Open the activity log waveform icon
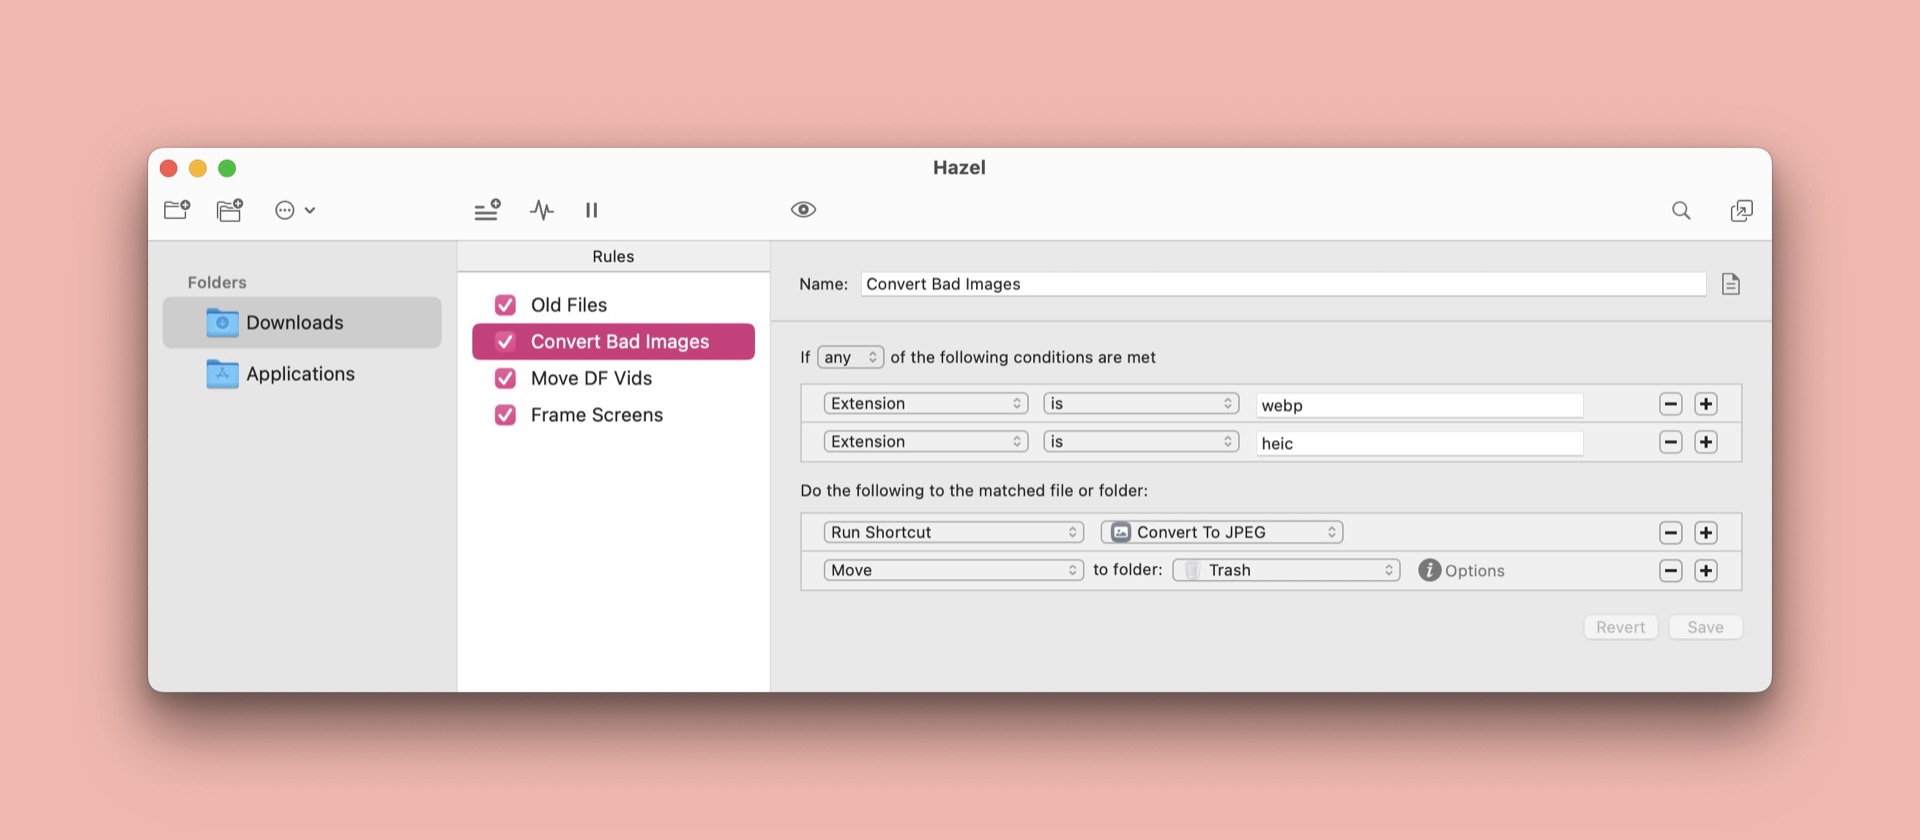Image resolution: width=1920 pixels, height=840 pixels. (542, 210)
